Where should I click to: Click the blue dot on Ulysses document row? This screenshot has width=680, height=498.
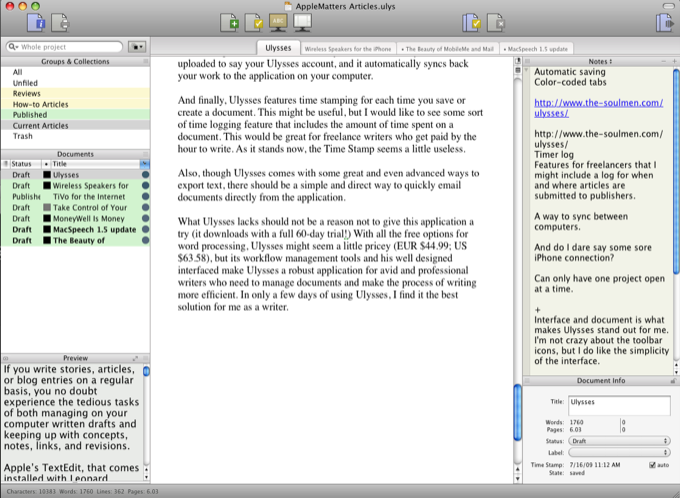pos(145,174)
